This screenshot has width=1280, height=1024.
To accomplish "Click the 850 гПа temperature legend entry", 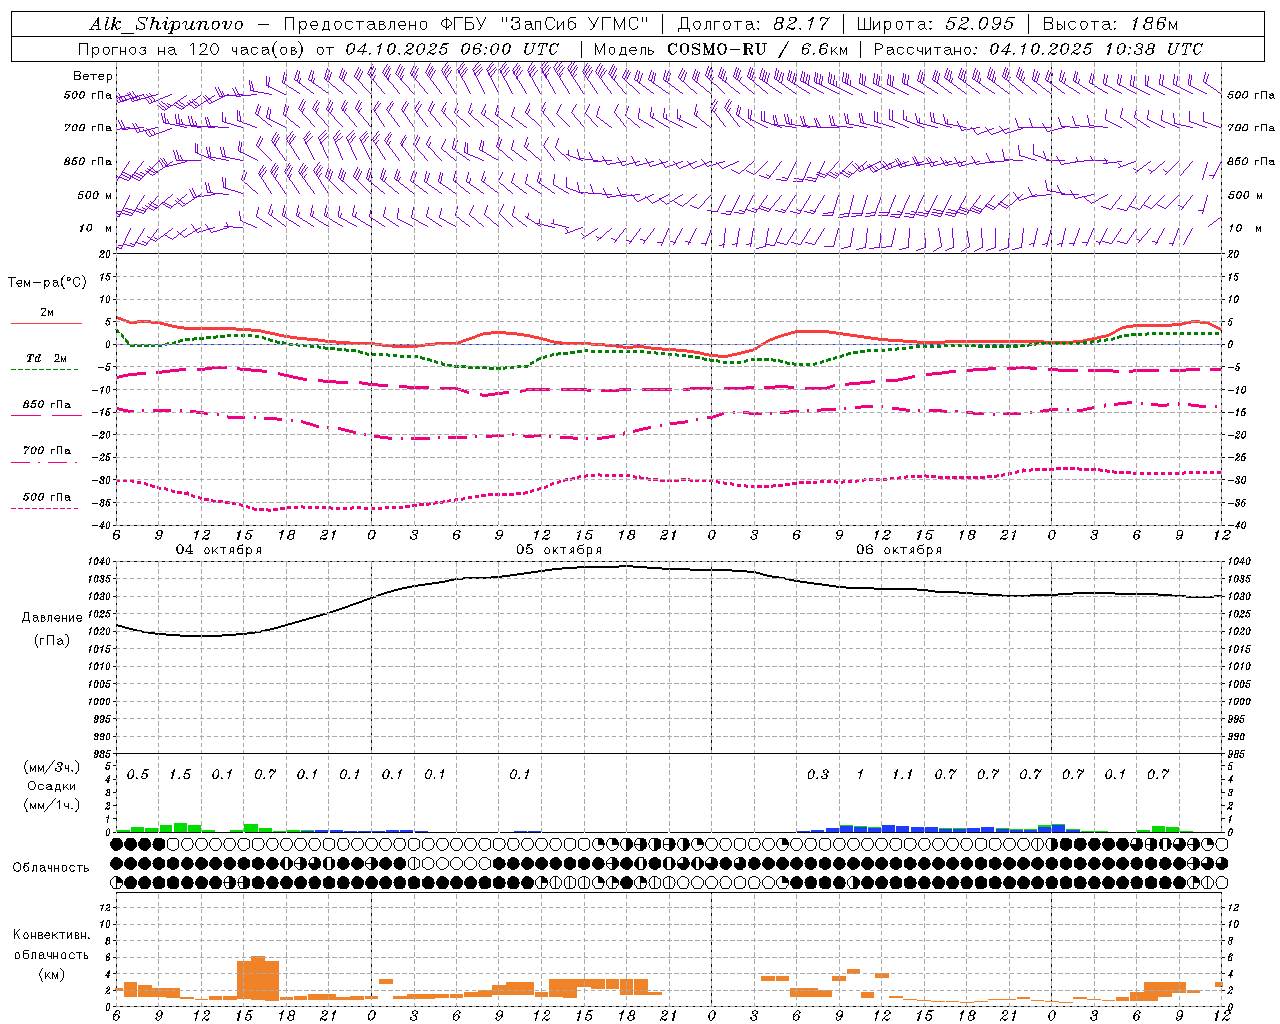I will 47,405.
